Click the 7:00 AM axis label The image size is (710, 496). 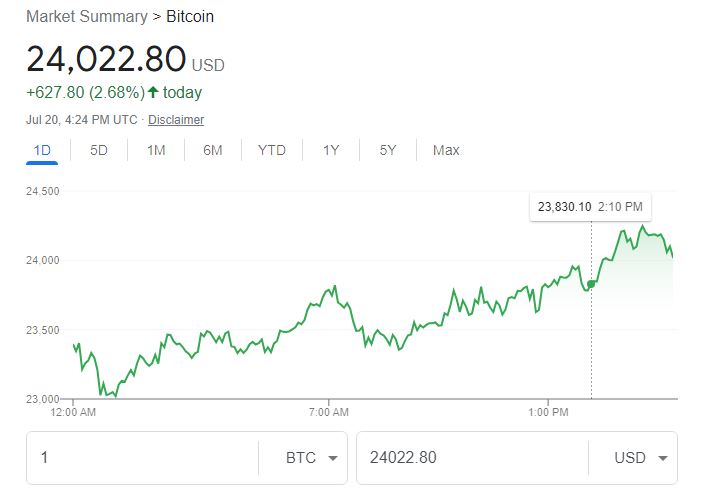click(x=329, y=412)
